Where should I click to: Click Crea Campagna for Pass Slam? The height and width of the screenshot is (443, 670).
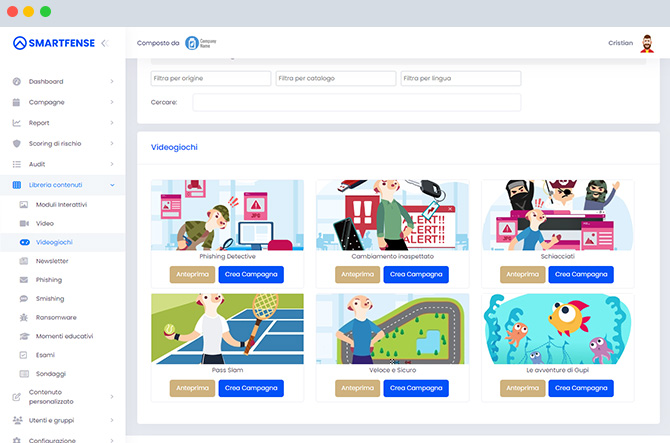coord(251,388)
